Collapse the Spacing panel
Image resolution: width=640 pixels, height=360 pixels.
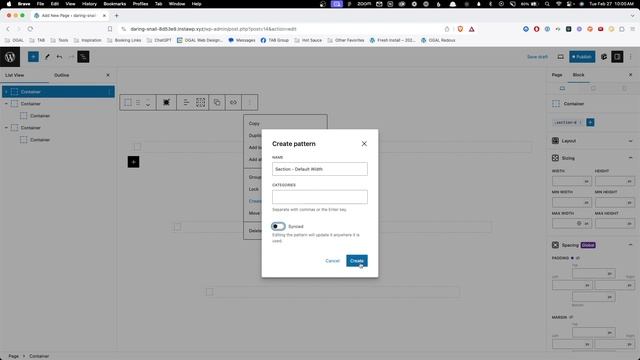click(630, 245)
